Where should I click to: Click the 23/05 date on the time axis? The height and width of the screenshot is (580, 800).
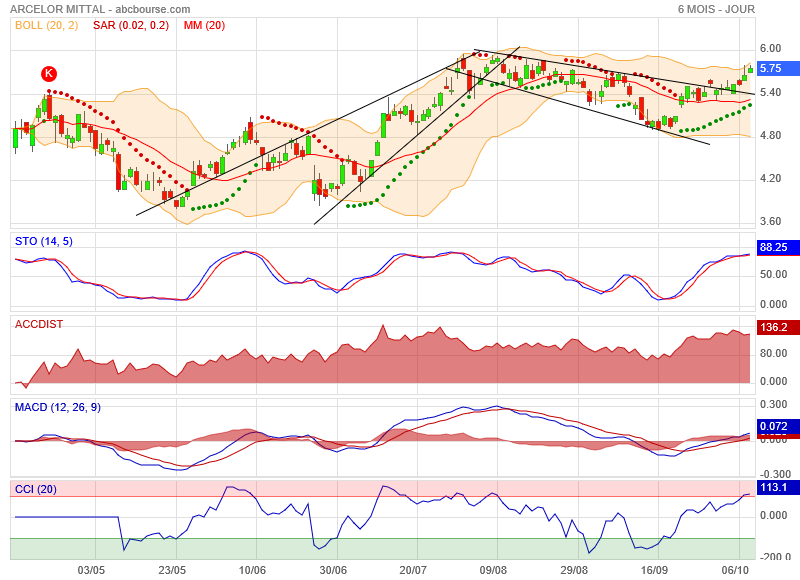pyautogui.click(x=172, y=570)
